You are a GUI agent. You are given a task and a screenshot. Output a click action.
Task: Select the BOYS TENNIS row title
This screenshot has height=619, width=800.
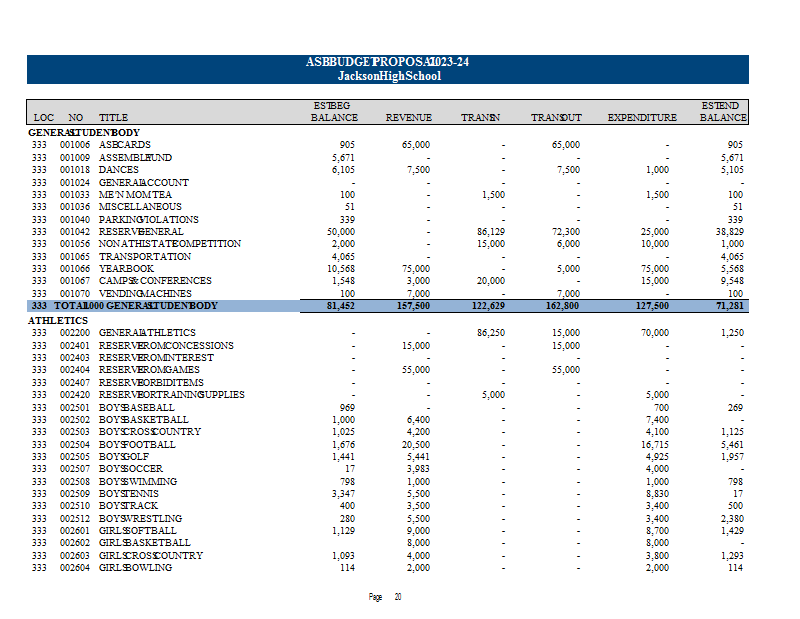[129, 494]
